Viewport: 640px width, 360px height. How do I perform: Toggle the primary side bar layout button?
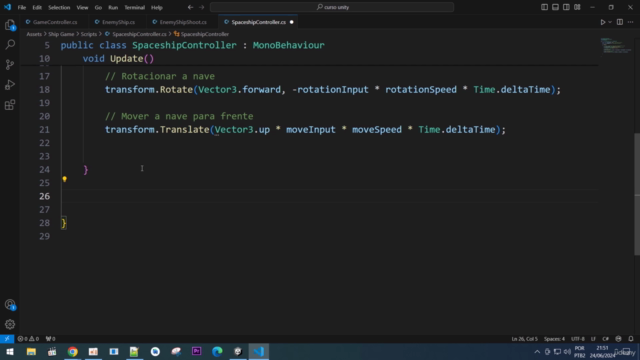544,7
